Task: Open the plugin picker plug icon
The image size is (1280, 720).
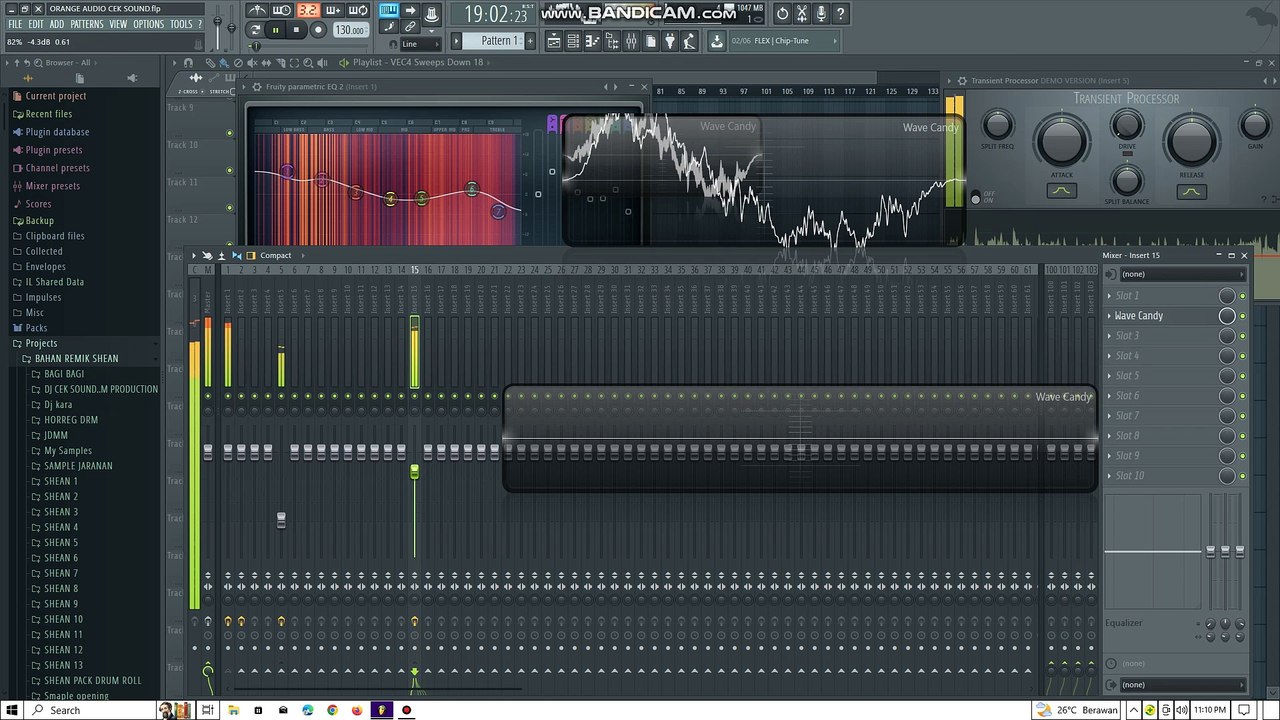Action: tap(670, 41)
